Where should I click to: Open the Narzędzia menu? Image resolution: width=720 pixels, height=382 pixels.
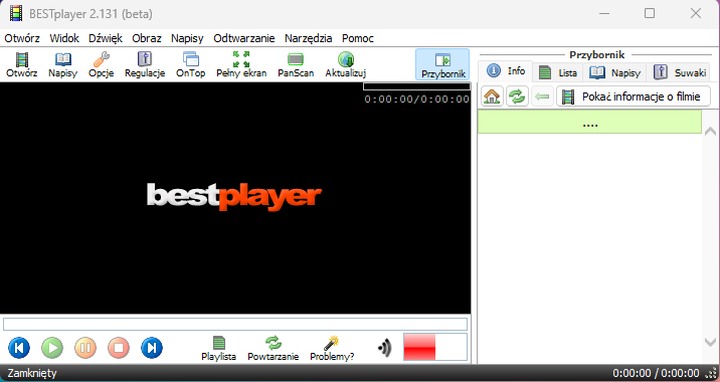tap(308, 39)
